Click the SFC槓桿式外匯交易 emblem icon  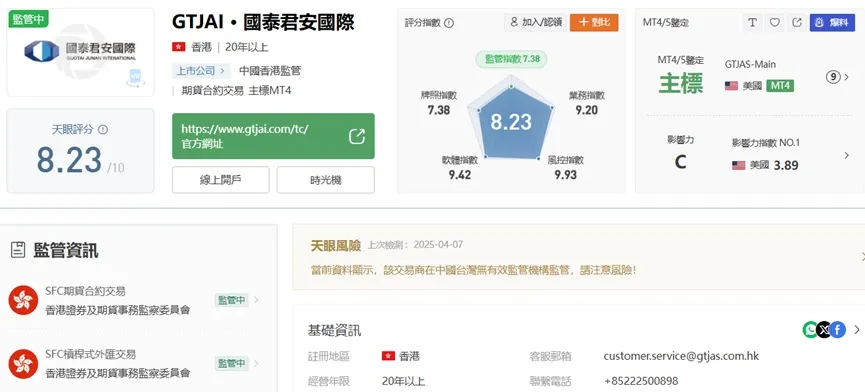click(x=23, y=364)
